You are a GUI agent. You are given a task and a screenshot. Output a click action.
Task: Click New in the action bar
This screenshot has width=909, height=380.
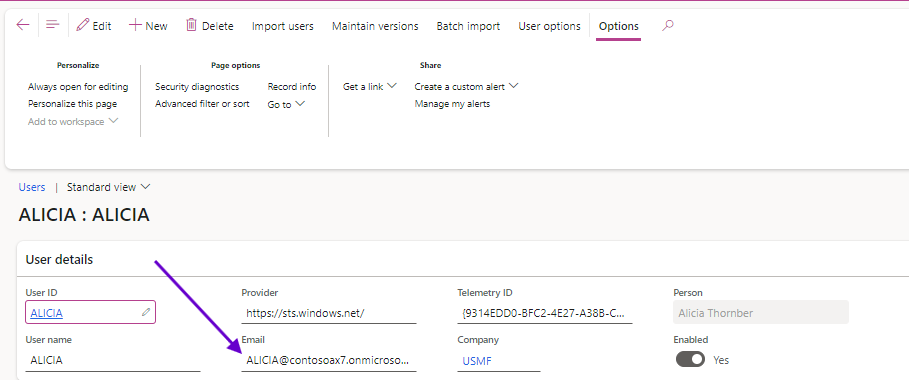pyautogui.click(x=148, y=26)
